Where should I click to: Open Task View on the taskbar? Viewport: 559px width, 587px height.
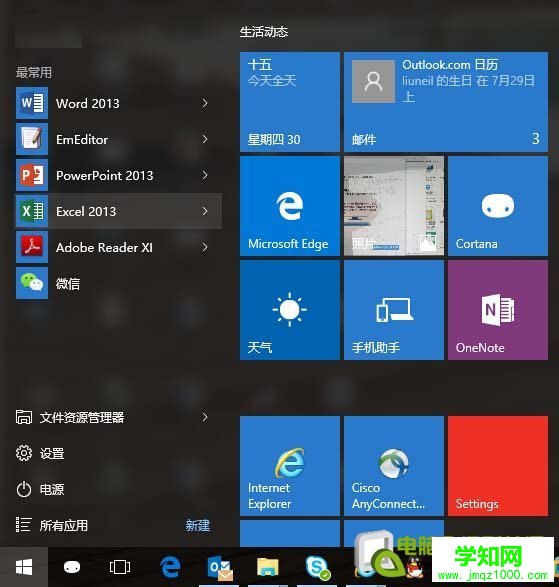(x=120, y=567)
